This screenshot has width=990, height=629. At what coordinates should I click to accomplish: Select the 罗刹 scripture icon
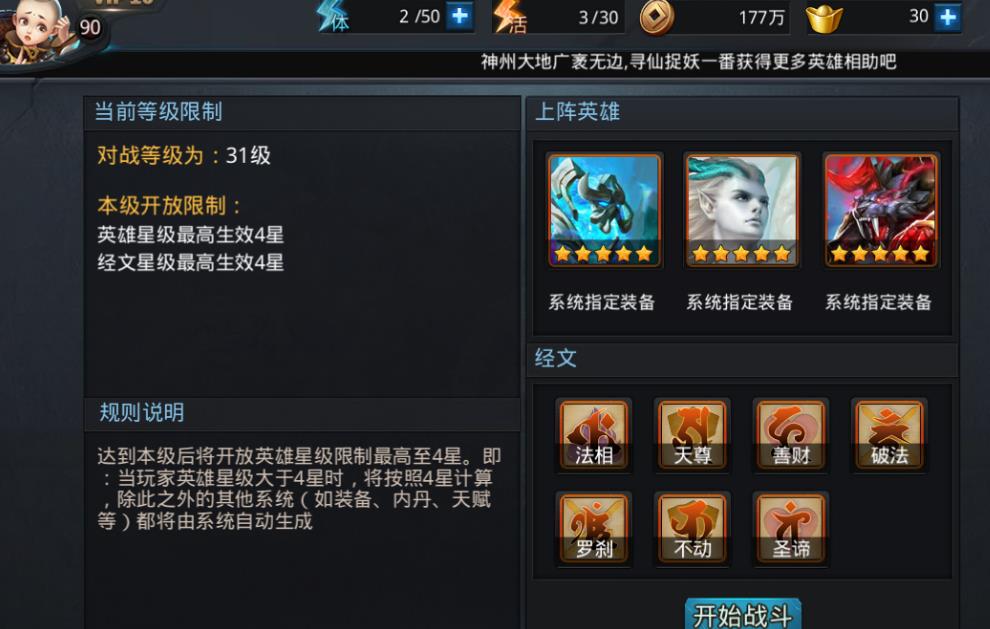tap(593, 529)
